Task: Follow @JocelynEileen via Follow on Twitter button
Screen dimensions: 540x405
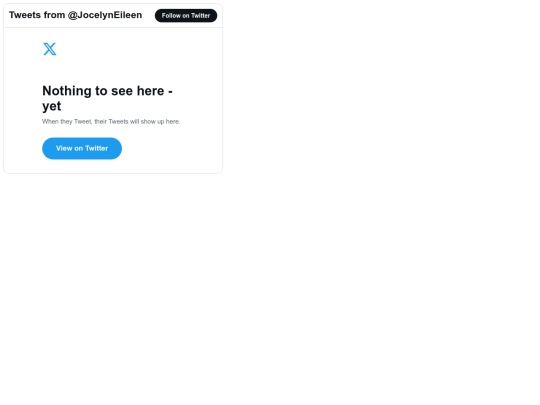Action: click(186, 15)
